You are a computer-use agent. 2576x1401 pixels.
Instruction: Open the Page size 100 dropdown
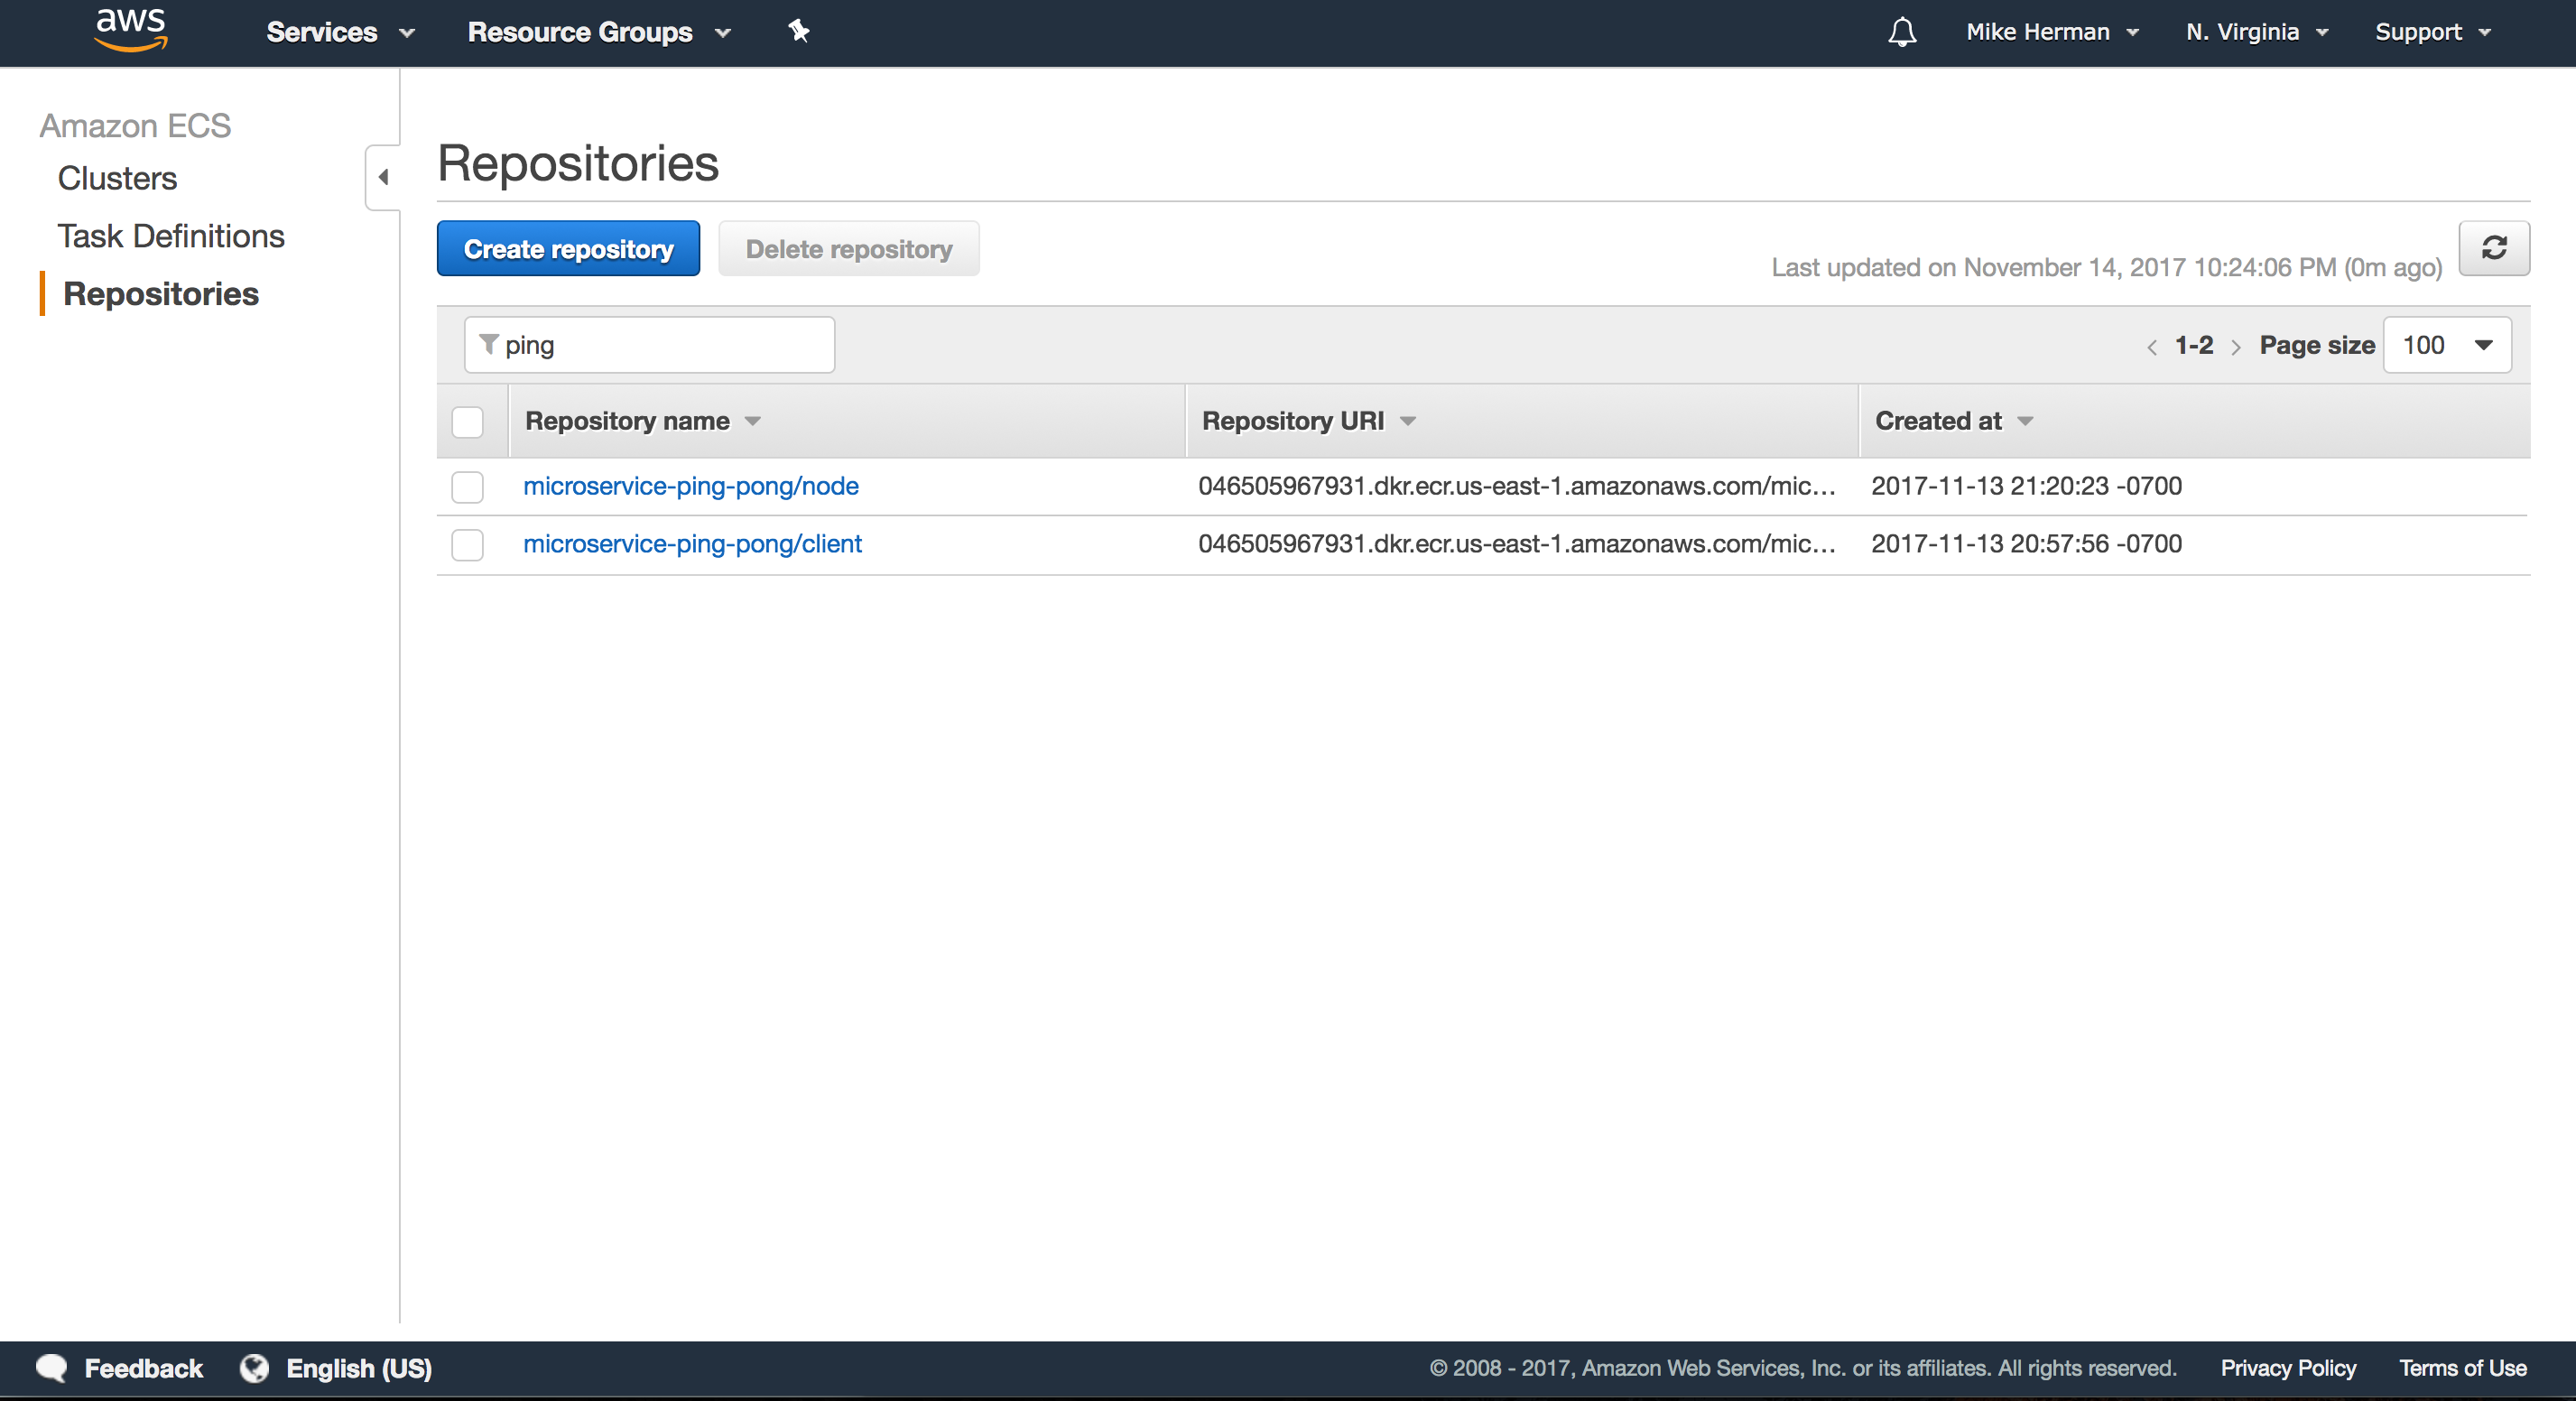pos(2446,345)
